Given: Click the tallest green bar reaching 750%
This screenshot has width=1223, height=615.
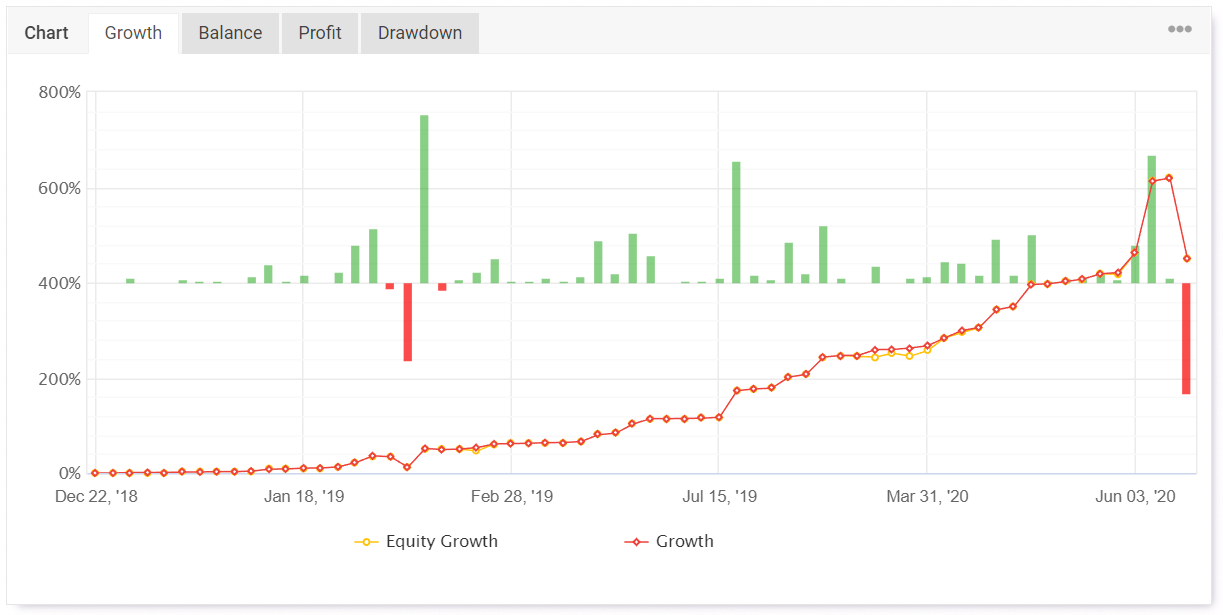Looking at the screenshot, I should pyautogui.click(x=424, y=200).
